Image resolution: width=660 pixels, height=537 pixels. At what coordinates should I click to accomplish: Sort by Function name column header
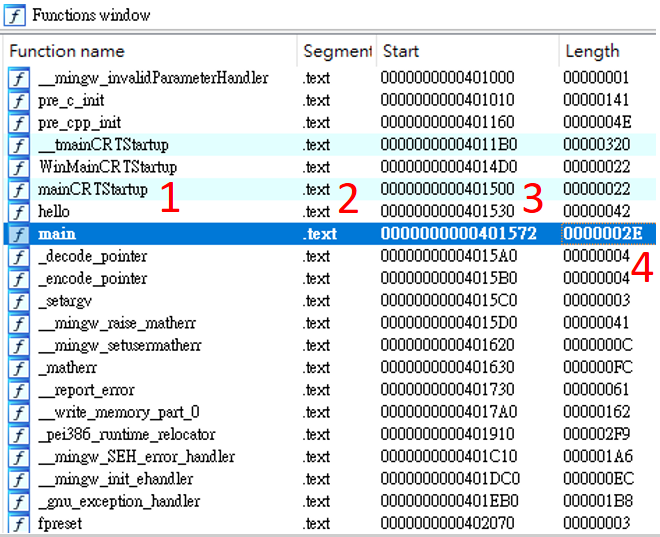tap(67, 51)
